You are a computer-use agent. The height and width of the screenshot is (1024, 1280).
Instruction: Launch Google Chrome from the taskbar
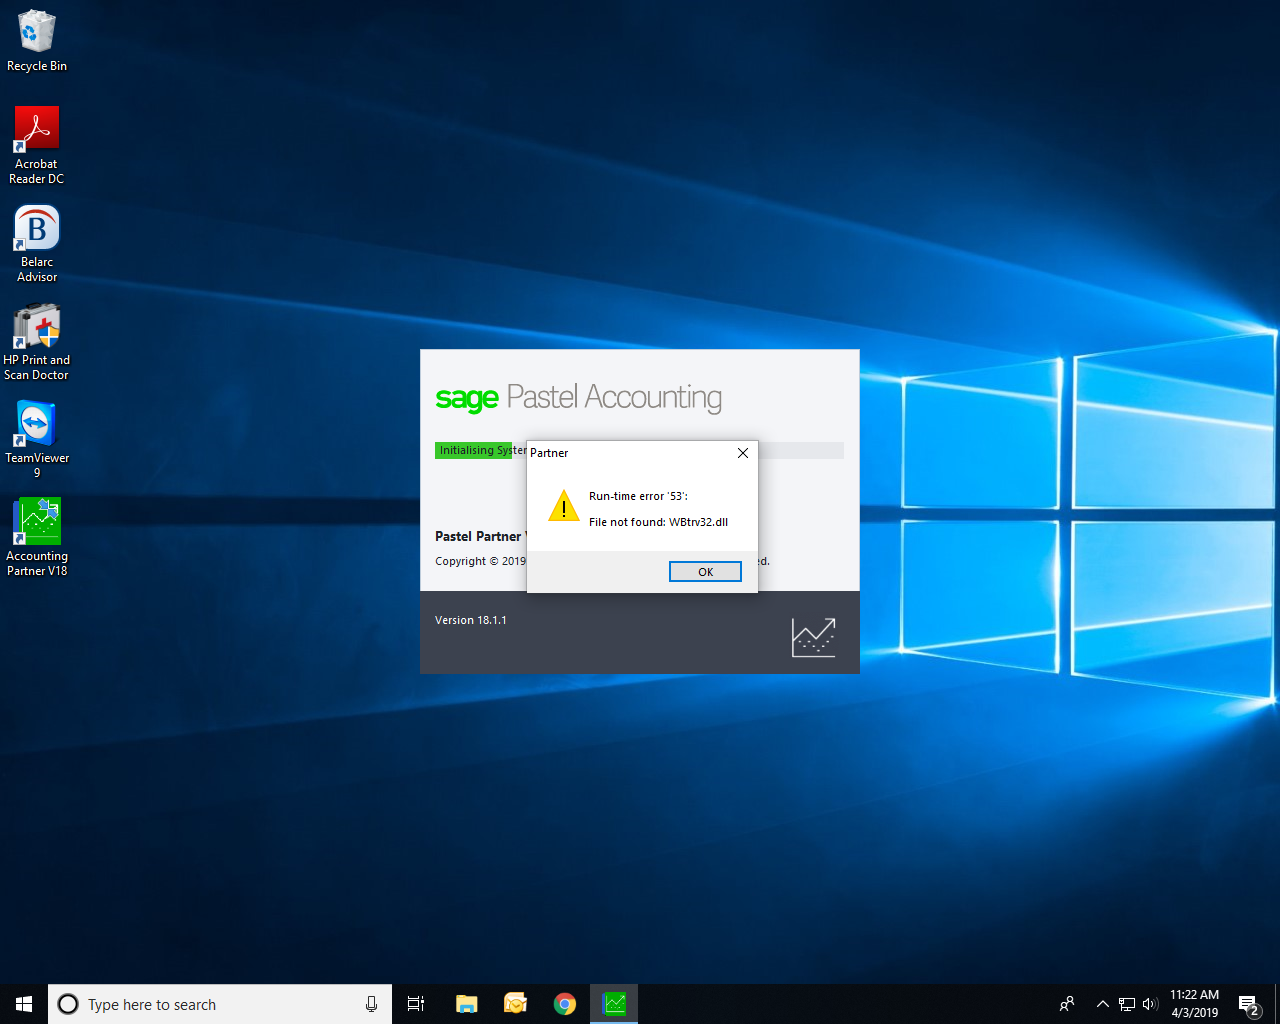click(565, 1004)
